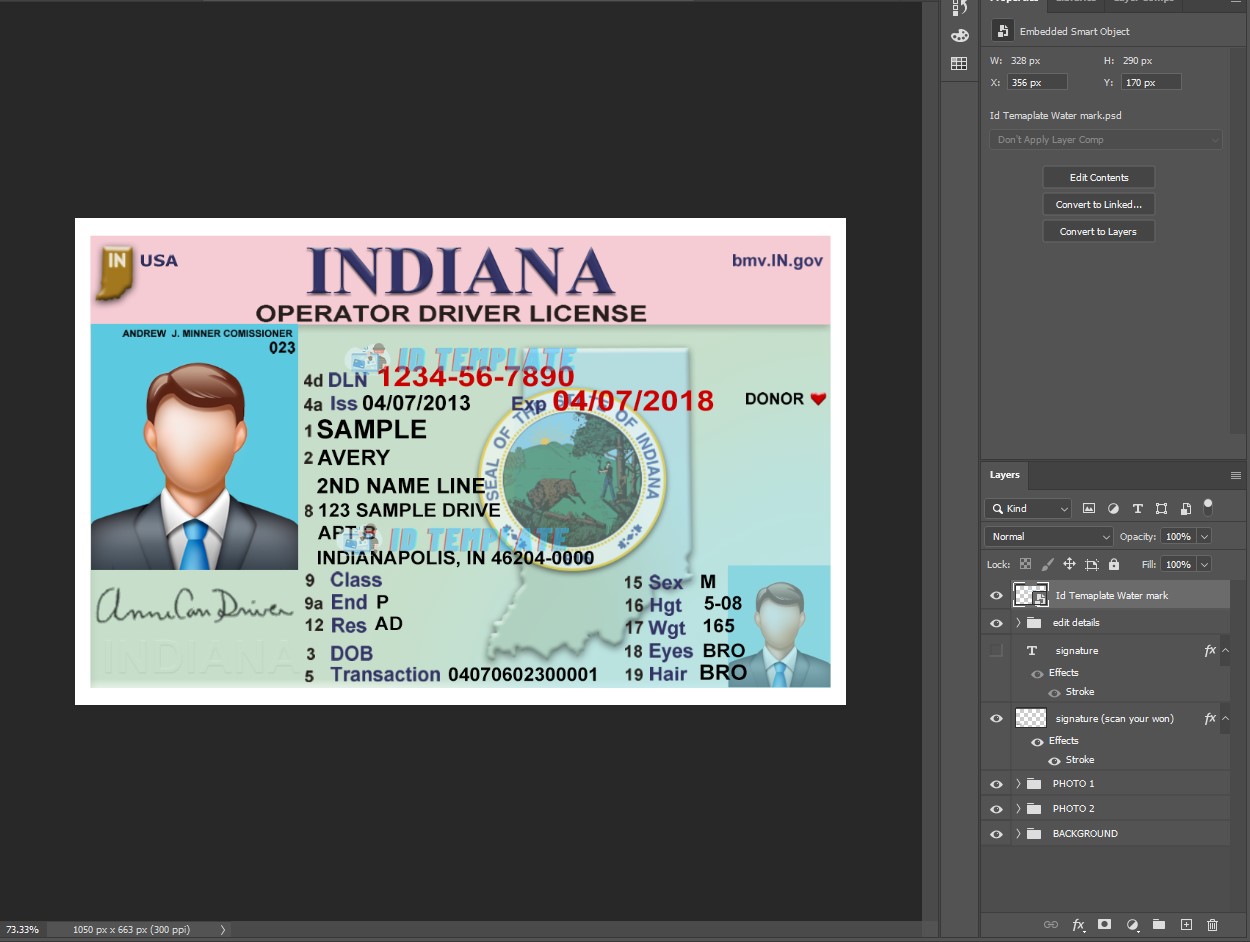Viewport: 1250px width, 942px height.
Task: Lock image pixels with brush icon
Action: pos(1047,564)
